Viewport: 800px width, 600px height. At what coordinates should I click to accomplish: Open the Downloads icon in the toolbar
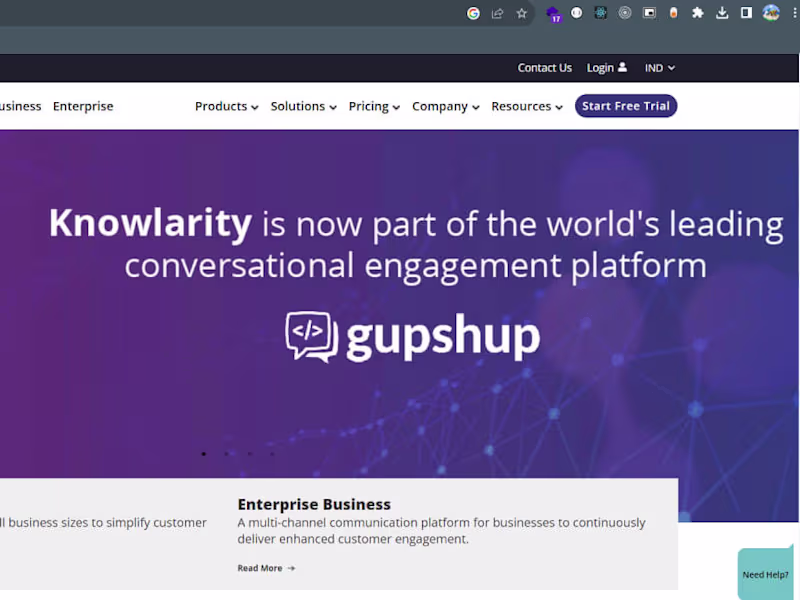tap(722, 13)
